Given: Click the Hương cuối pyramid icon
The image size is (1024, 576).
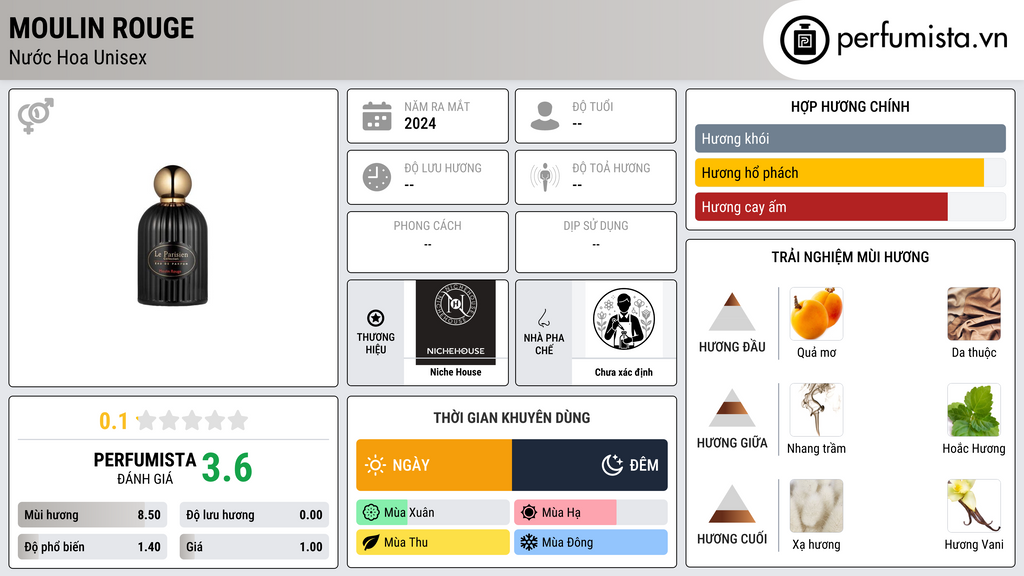Looking at the screenshot, I should 732,504.
